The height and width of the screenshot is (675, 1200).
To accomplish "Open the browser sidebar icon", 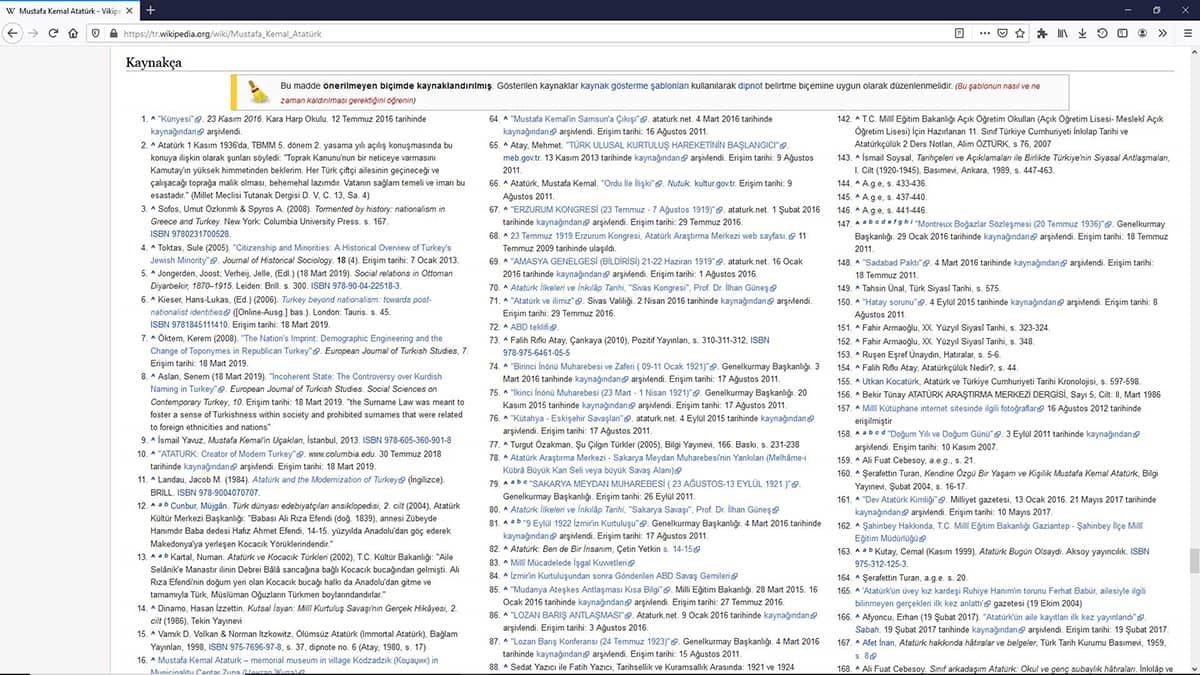I will (1123, 33).
